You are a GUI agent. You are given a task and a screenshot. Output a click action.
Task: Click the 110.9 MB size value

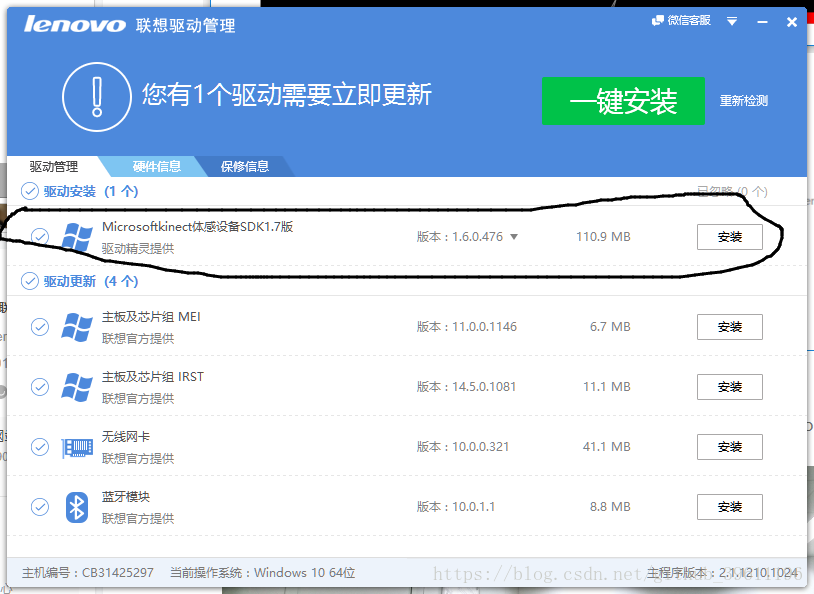[603, 237]
